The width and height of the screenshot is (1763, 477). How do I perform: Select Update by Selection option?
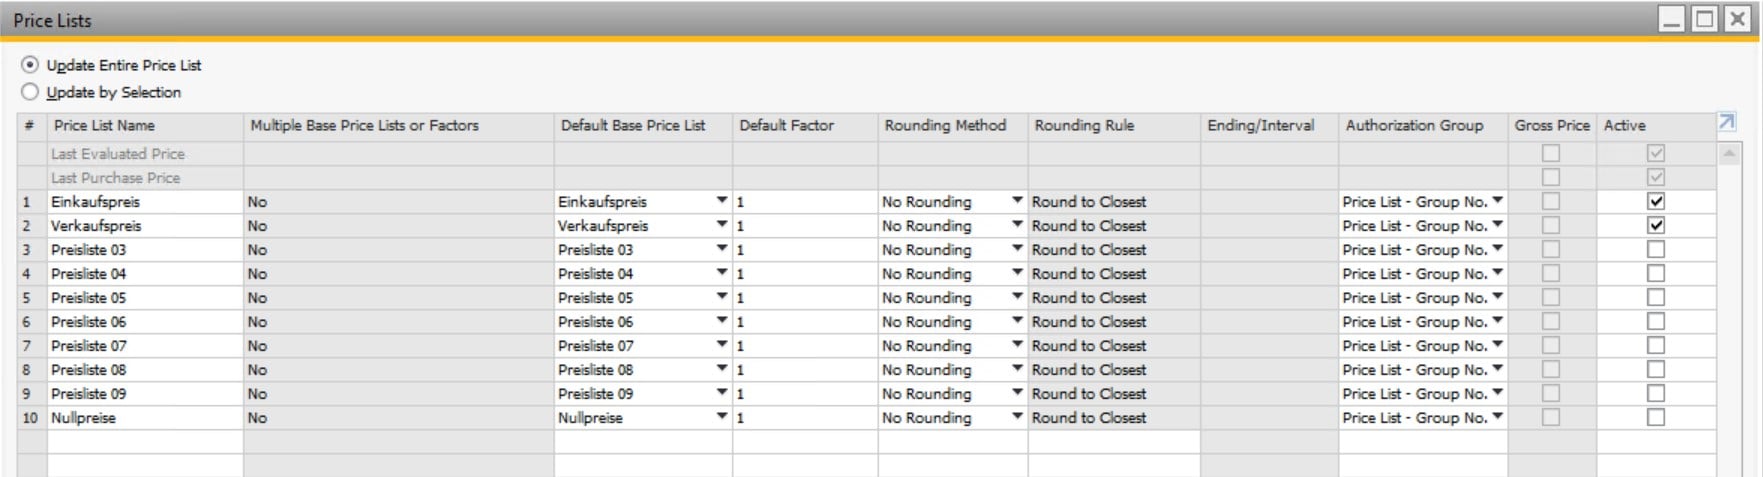[x=30, y=92]
